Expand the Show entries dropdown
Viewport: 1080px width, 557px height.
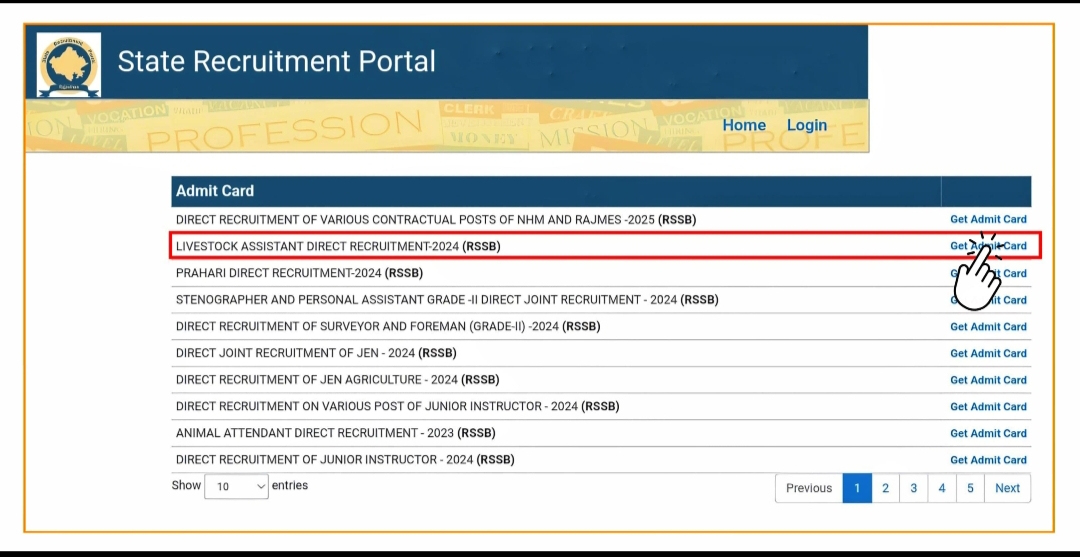[x=236, y=487]
